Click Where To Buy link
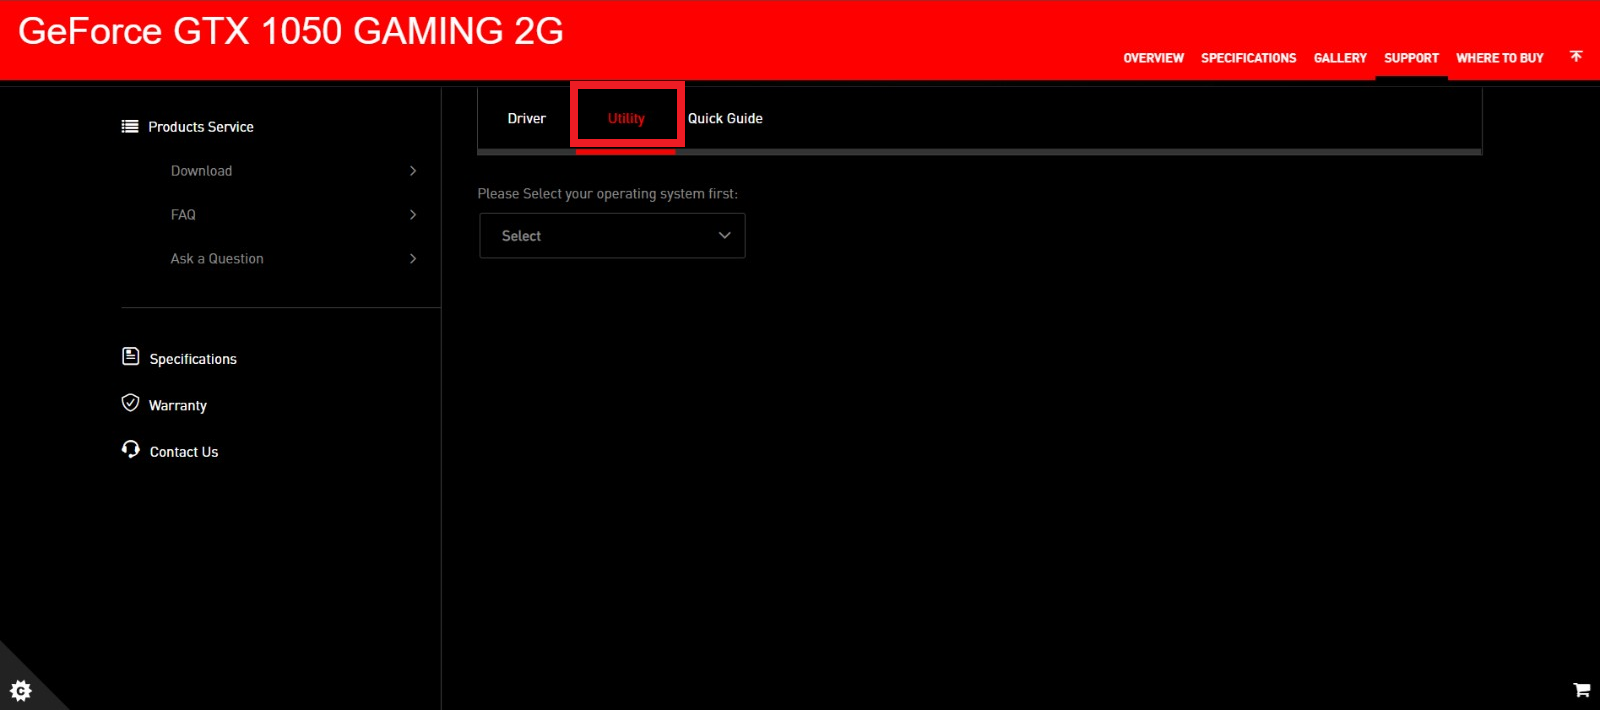Image resolution: width=1600 pixels, height=710 pixels. pos(1499,58)
